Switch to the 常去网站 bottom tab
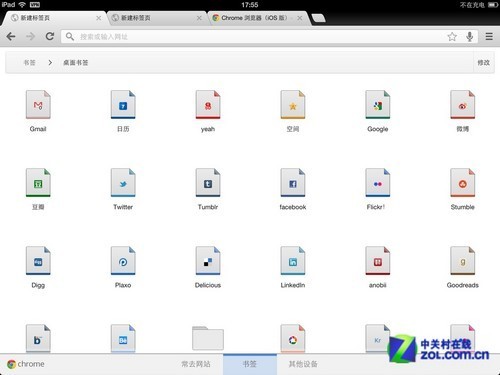500x375 pixels. pos(196,364)
